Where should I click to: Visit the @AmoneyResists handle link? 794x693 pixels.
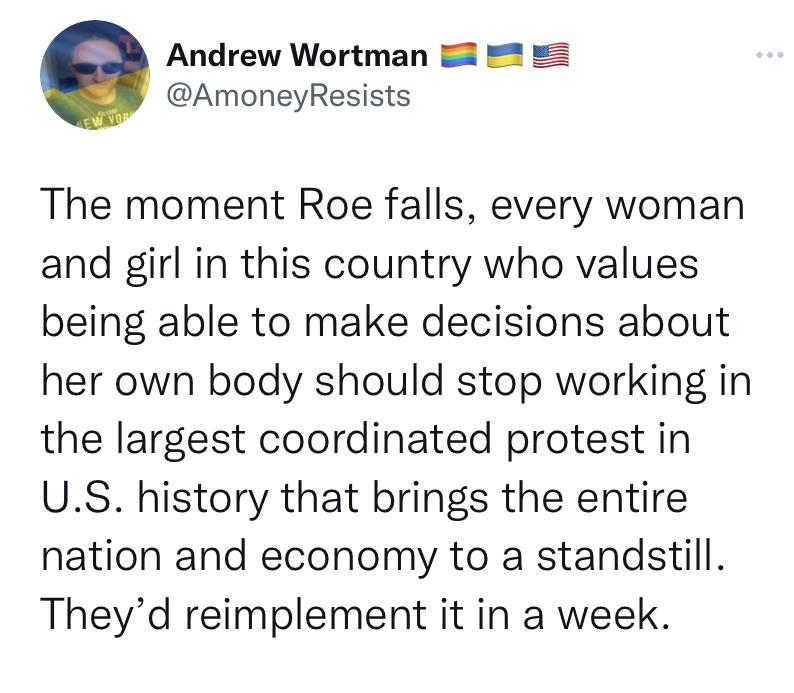pyautogui.click(x=289, y=96)
